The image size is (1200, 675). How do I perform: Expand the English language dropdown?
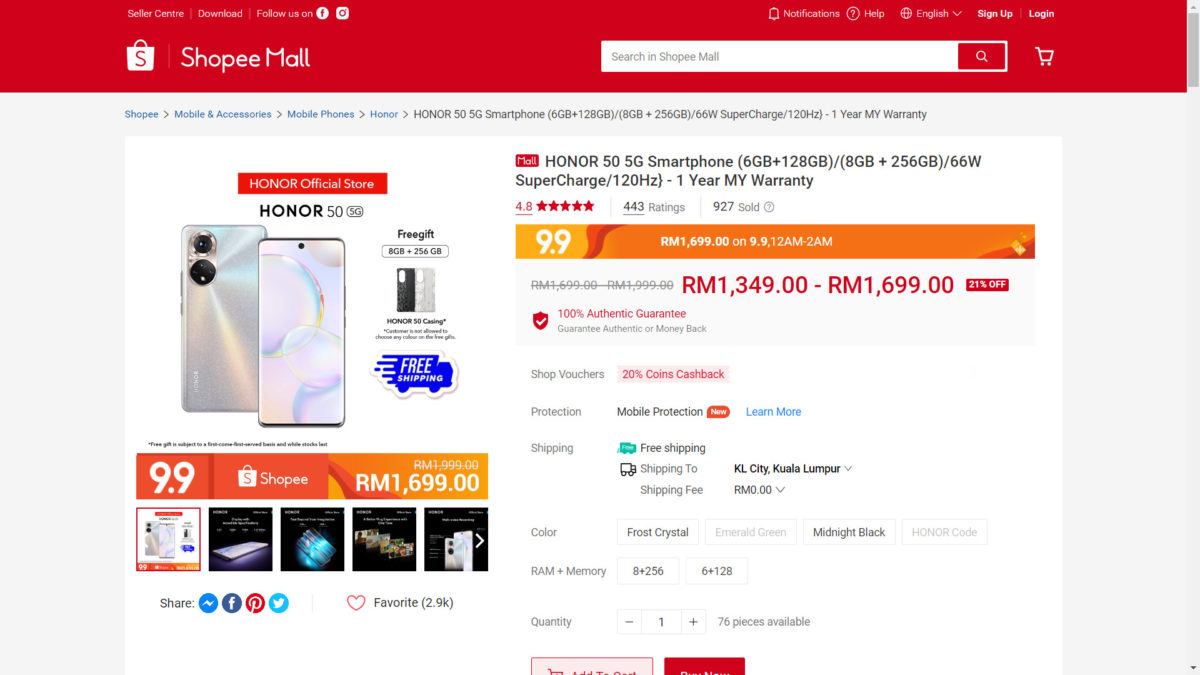click(x=931, y=13)
